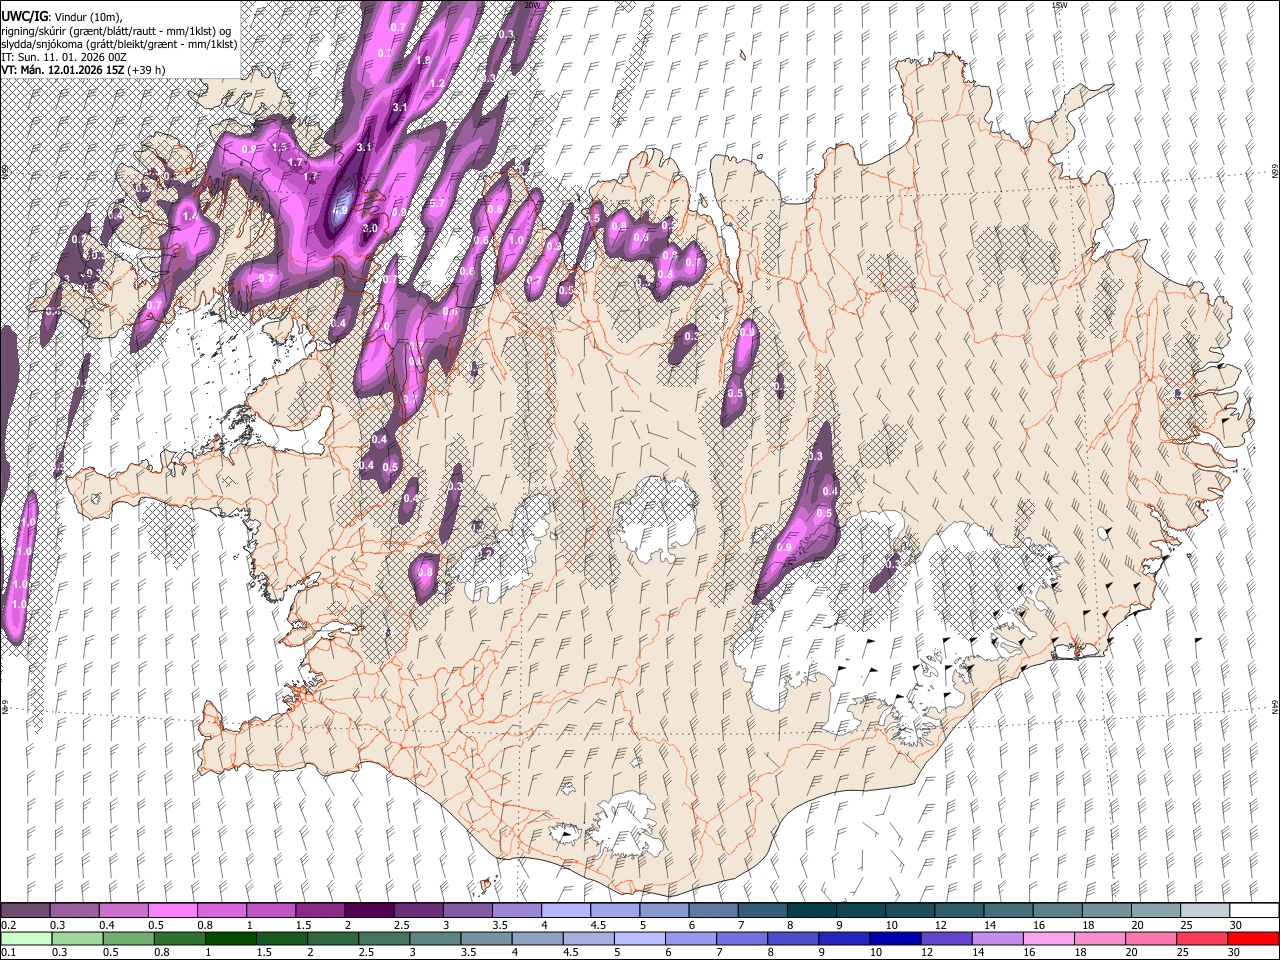Click the 'rigning/skúrir' legend description line
Viewport: 1280px width, 960px height.
[x=115, y=31]
